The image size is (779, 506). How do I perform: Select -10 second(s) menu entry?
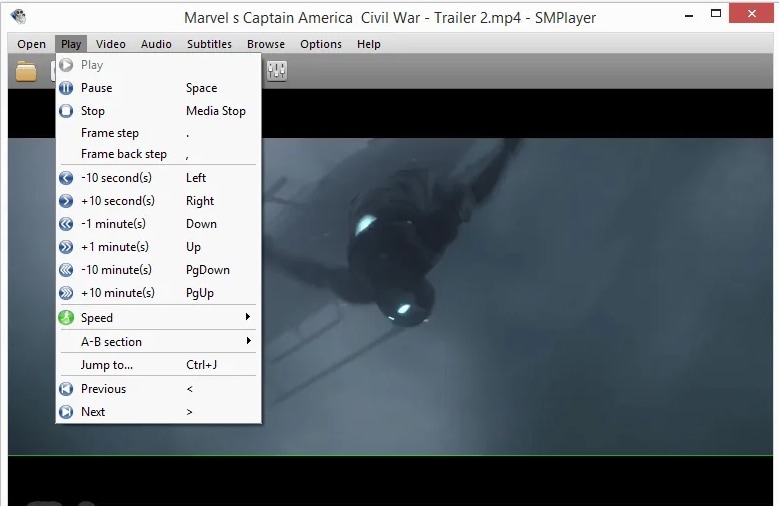tap(158, 178)
